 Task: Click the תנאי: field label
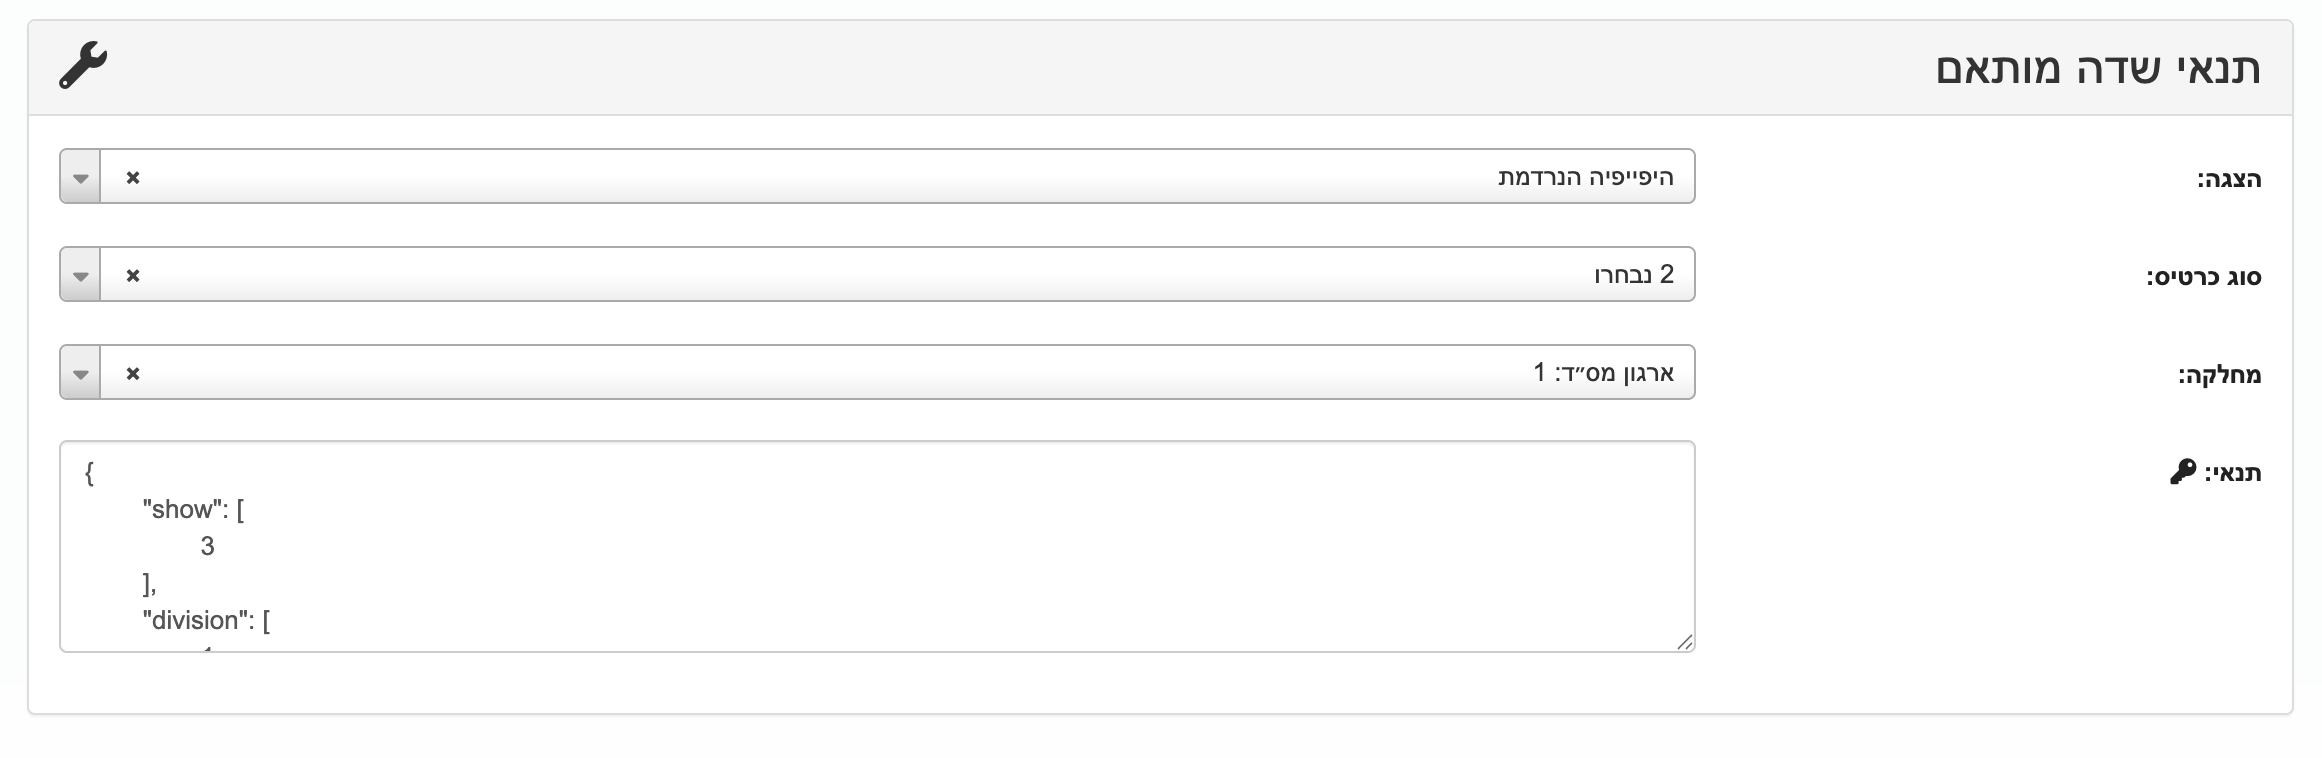[x=2233, y=473]
